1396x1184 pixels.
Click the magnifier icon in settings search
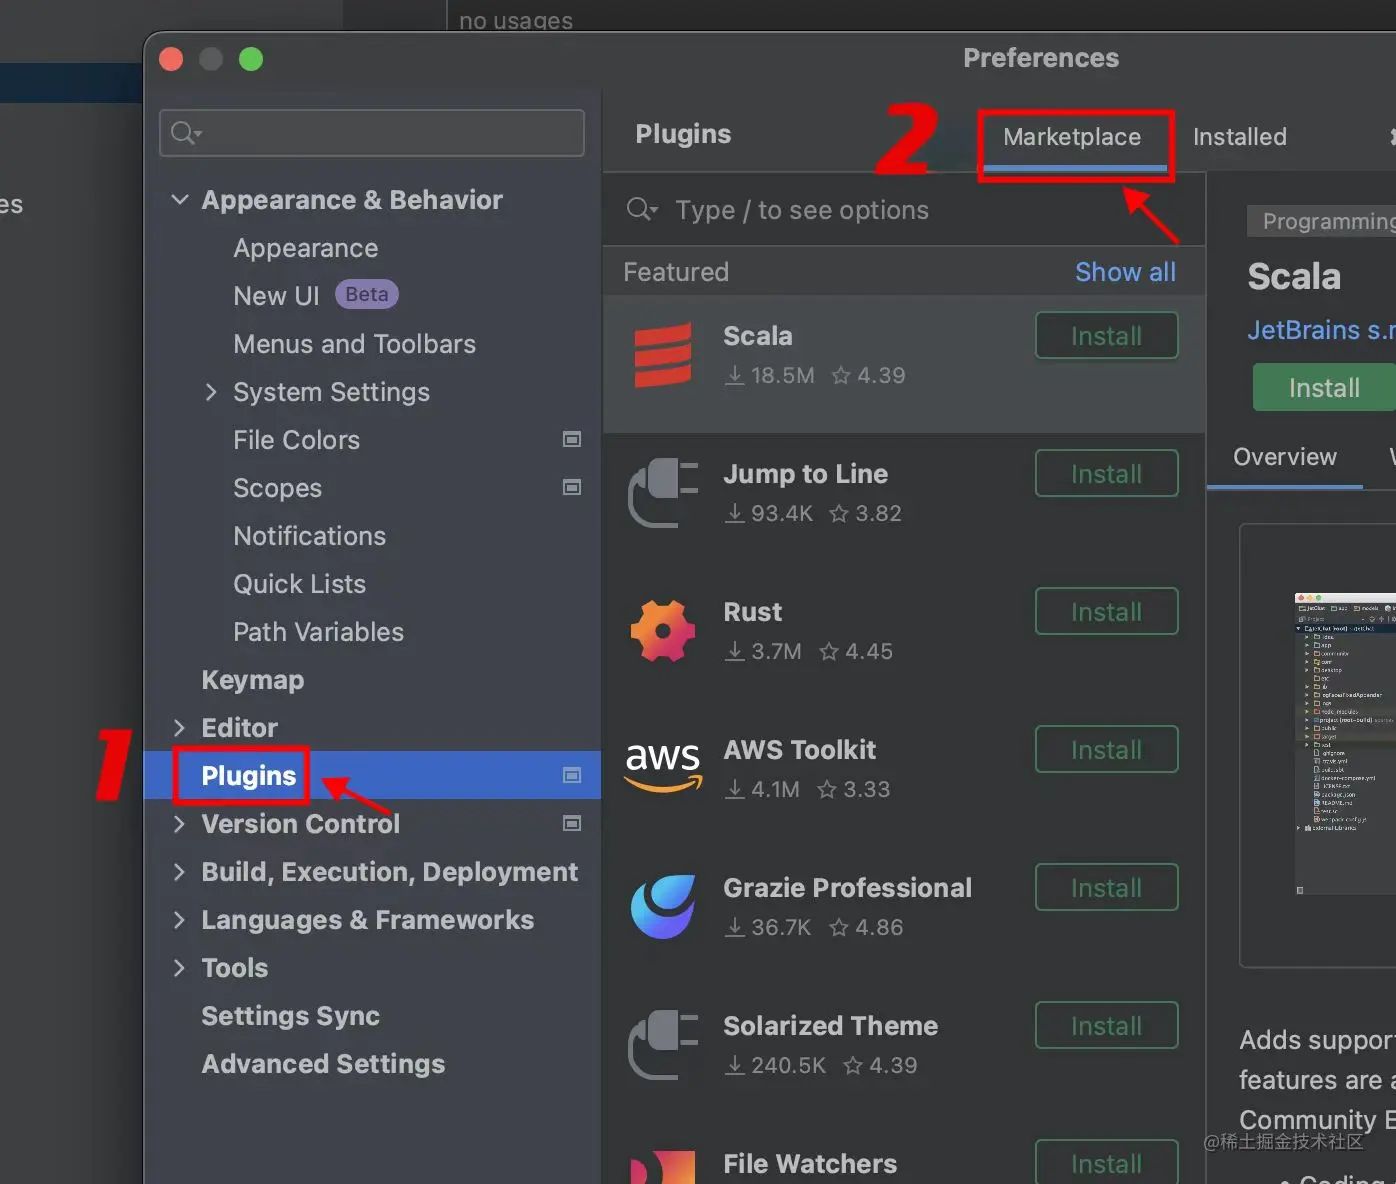pyautogui.click(x=185, y=132)
